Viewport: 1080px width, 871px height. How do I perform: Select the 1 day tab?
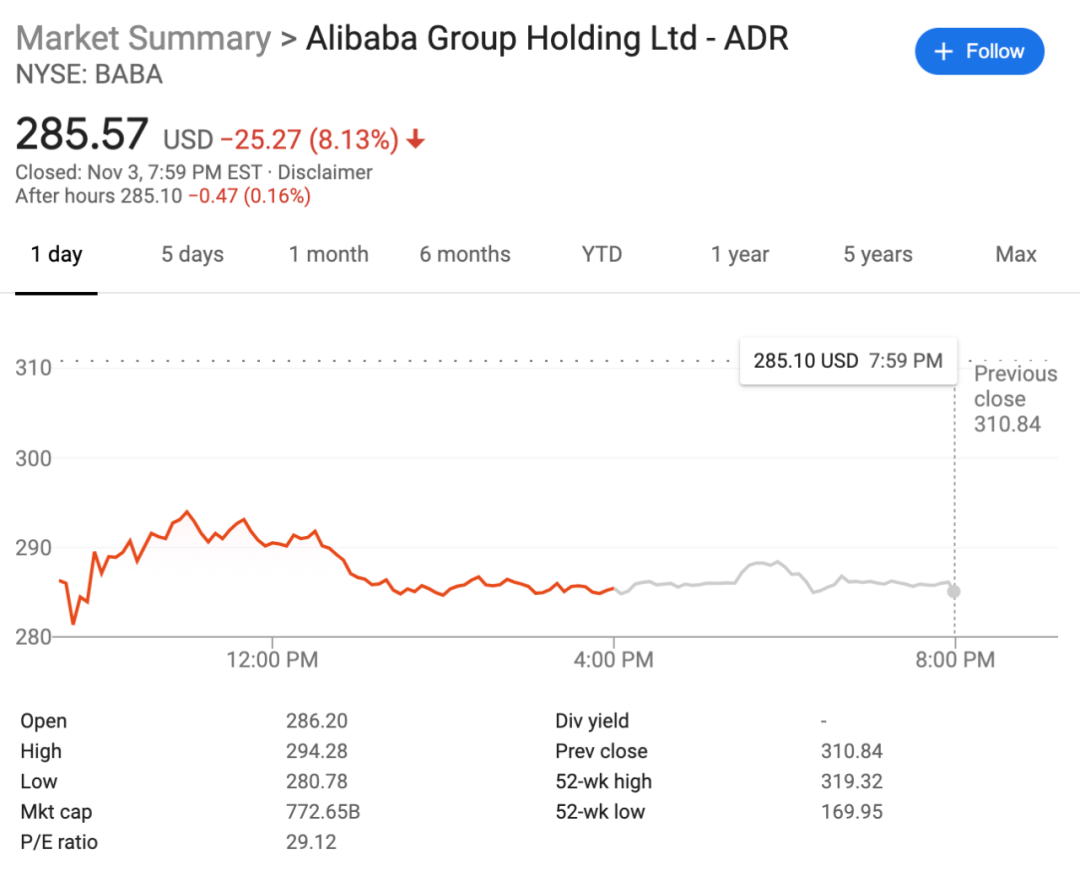click(56, 254)
